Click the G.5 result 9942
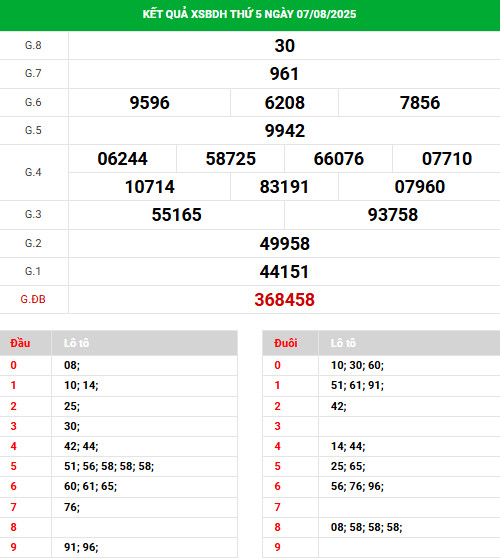Image resolution: width=500 pixels, height=558 pixels. pyautogui.click(x=284, y=131)
